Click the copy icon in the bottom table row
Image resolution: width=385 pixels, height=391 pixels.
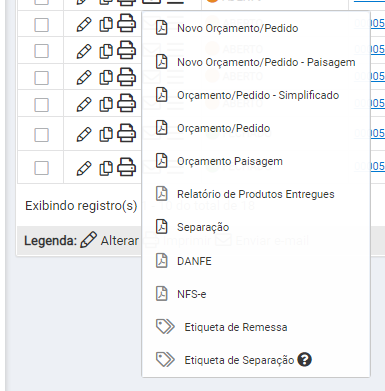click(106, 168)
